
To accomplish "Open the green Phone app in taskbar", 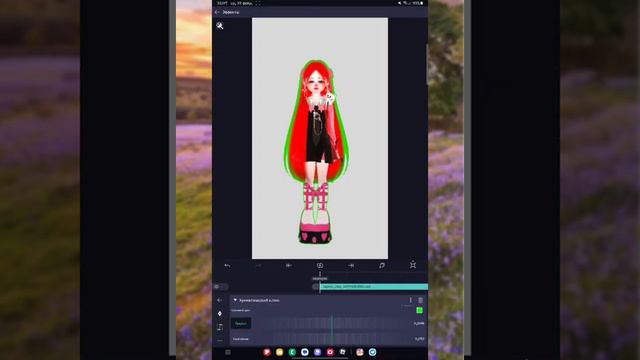I will pyautogui.click(x=292, y=352).
